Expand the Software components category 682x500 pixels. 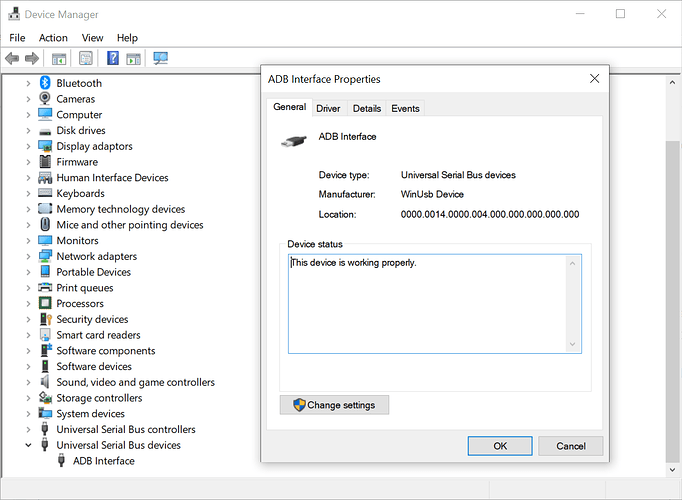pos(28,350)
